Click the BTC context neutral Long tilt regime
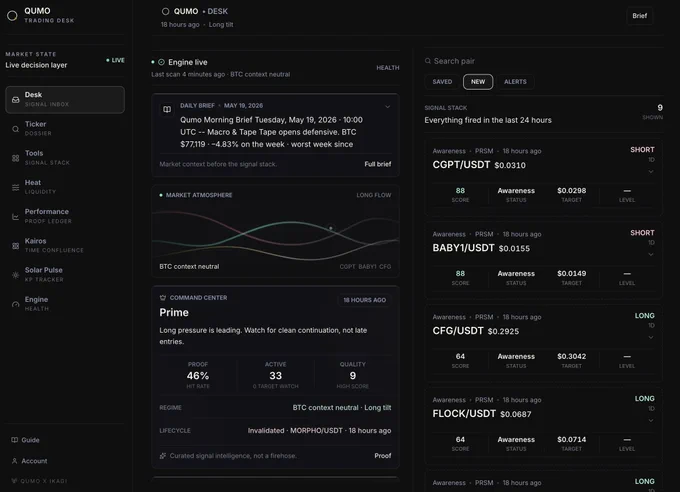The width and height of the screenshot is (680, 492). 342,407
